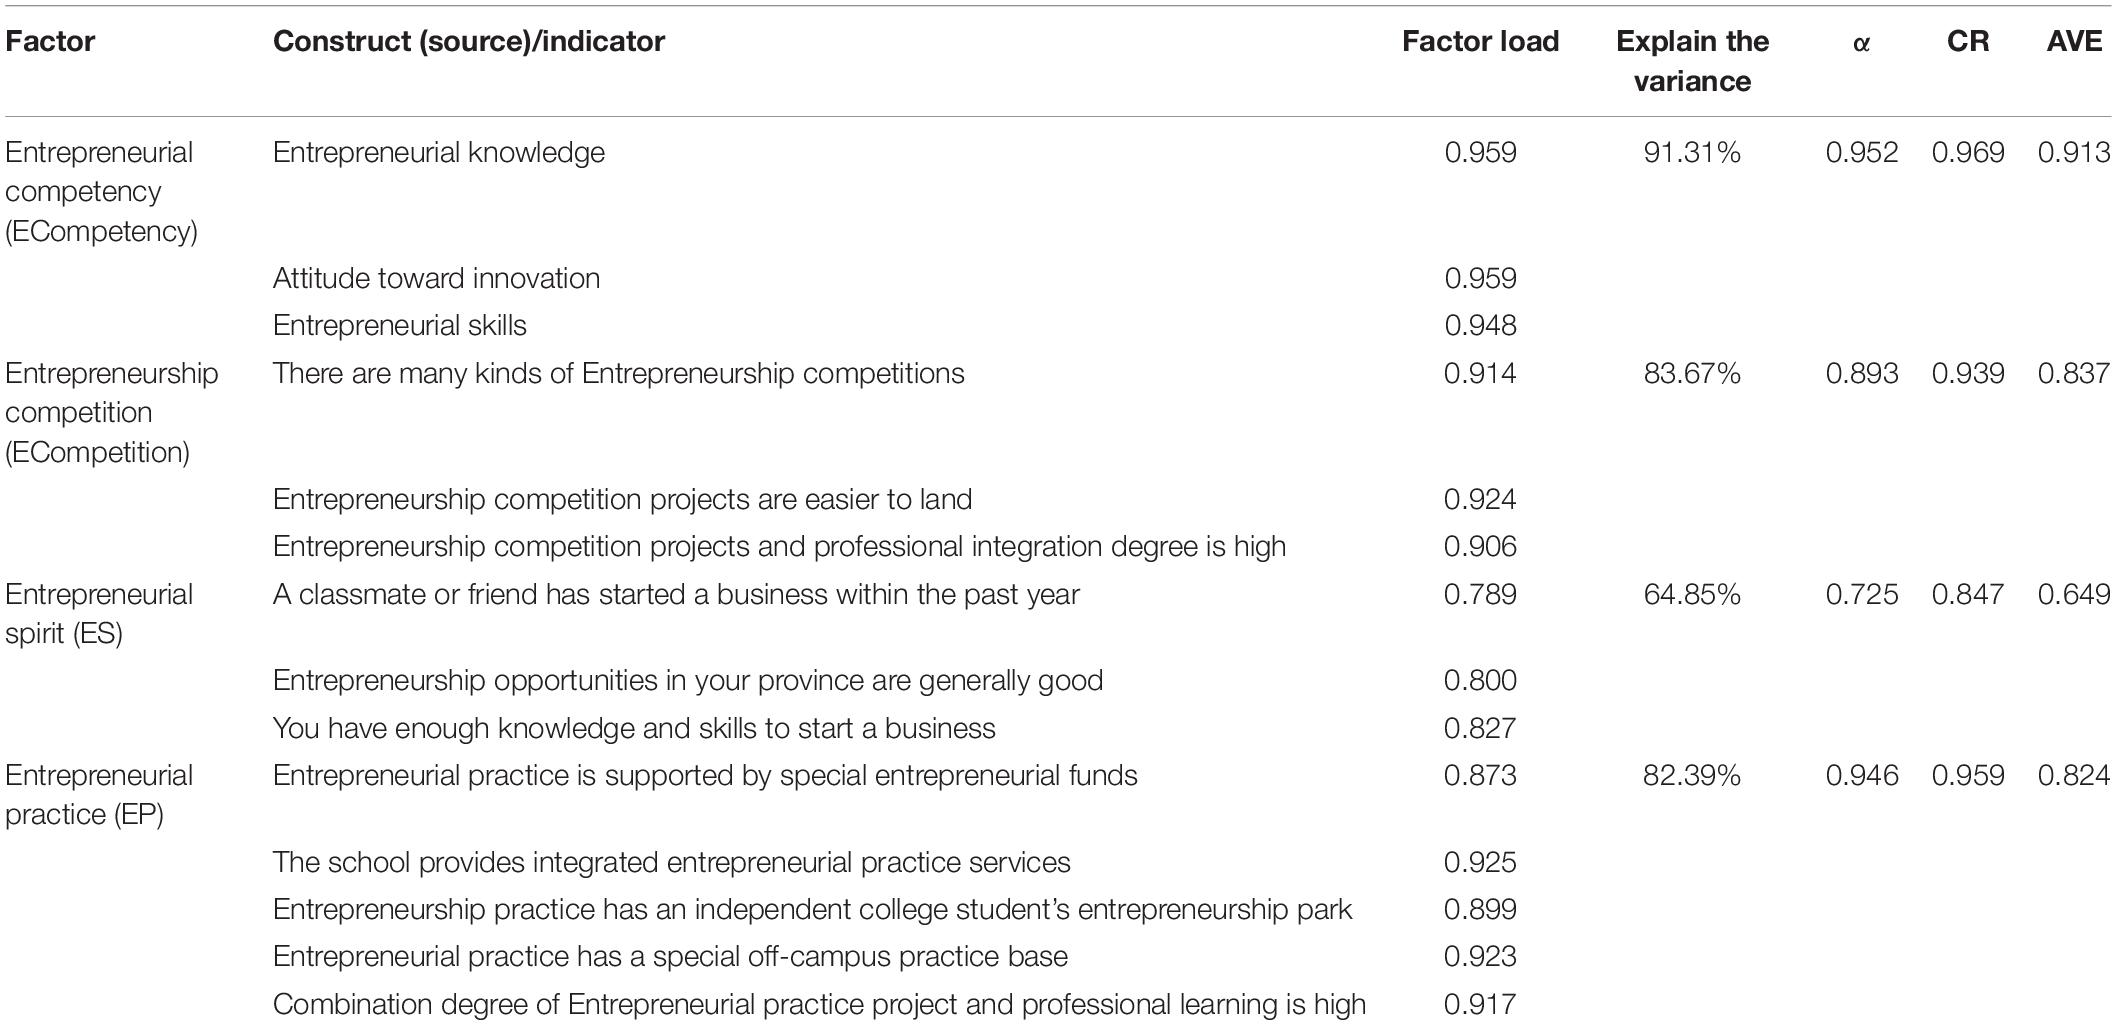This screenshot has height=1025, width=2117.
Task: Click the CR column header
Action: [1968, 41]
